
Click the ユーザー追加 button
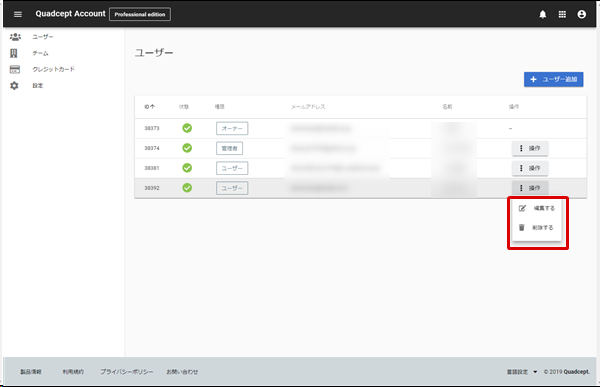(x=553, y=79)
